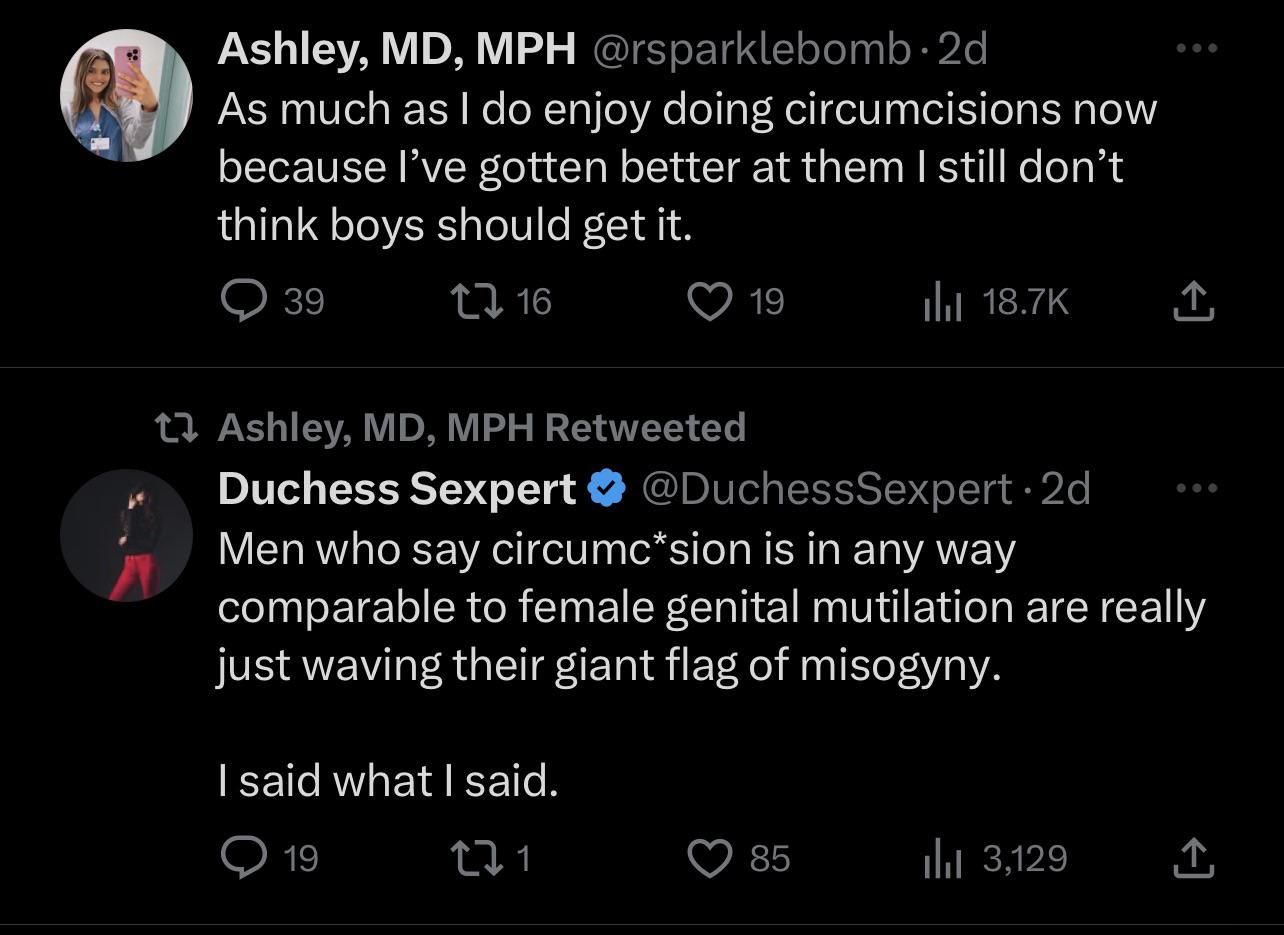Viewport: 1284px width, 935px height.
Task: Click the 'Ashley, MD, MPH Retweeted' label
Action: (x=481, y=427)
